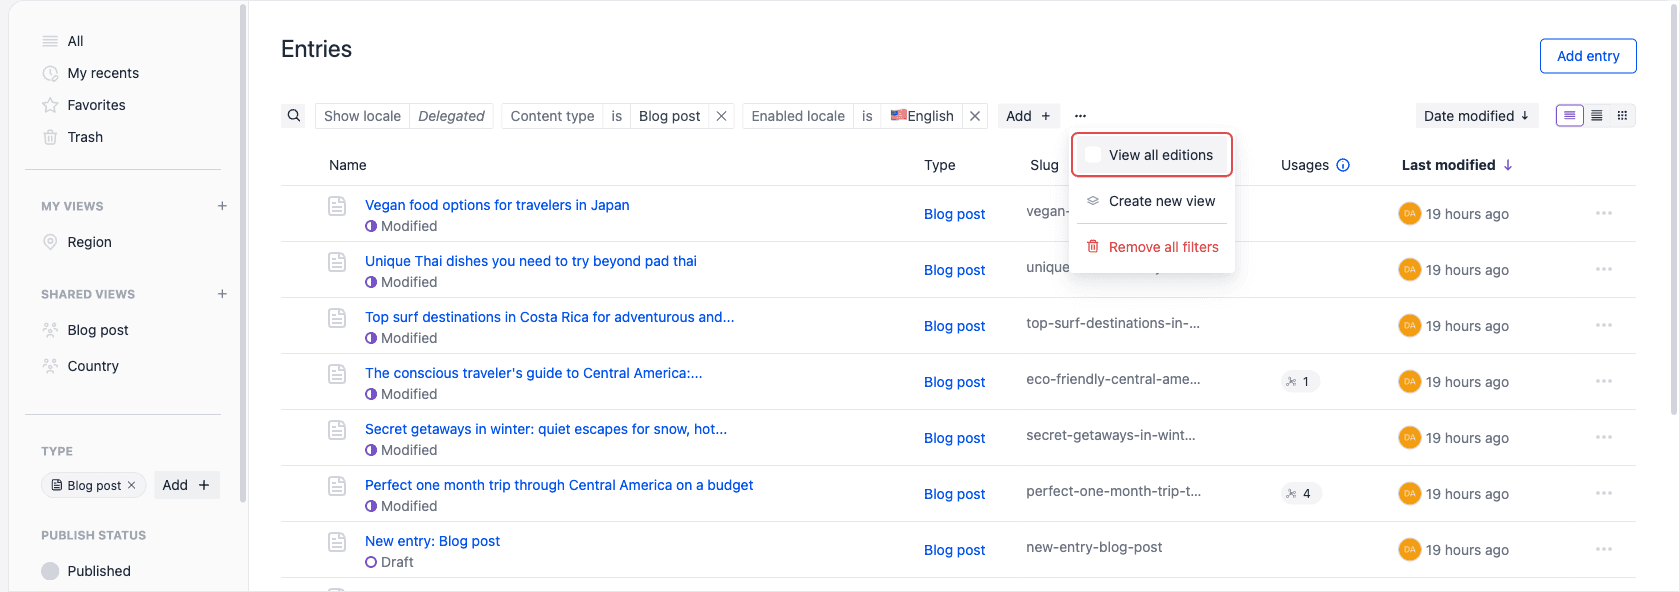The height and width of the screenshot is (592, 1680).
Task: Change the Enabled locale filter operator 'is'
Action: (x=867, y=116)
